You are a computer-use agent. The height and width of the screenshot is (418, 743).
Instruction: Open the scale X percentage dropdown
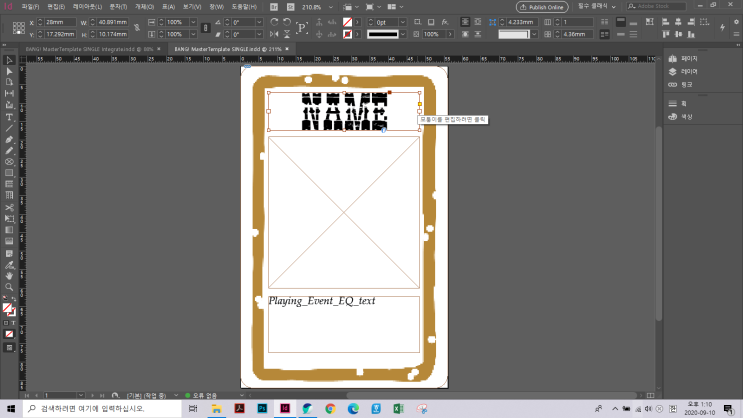[193, 22]
